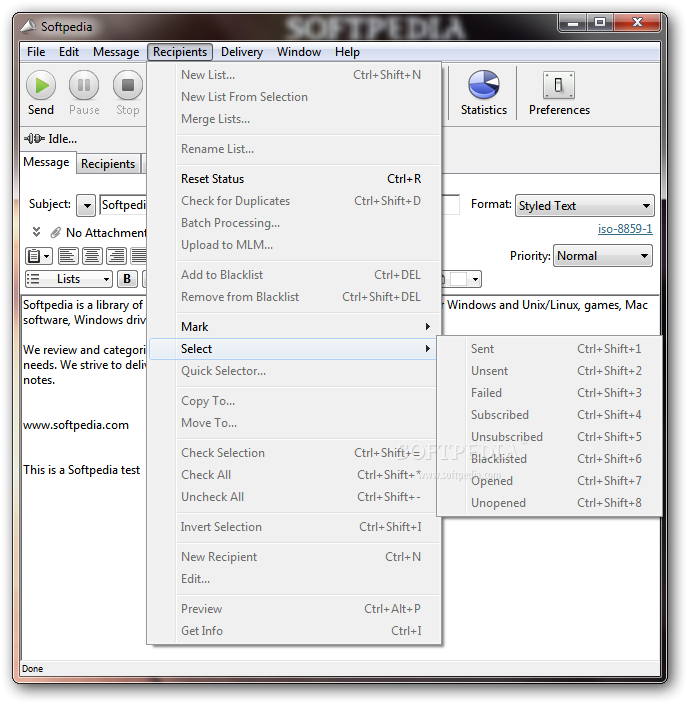This screenshot has width=688, height=704.
Task: Select Failed in the submenu
Action: pos(550,393)
